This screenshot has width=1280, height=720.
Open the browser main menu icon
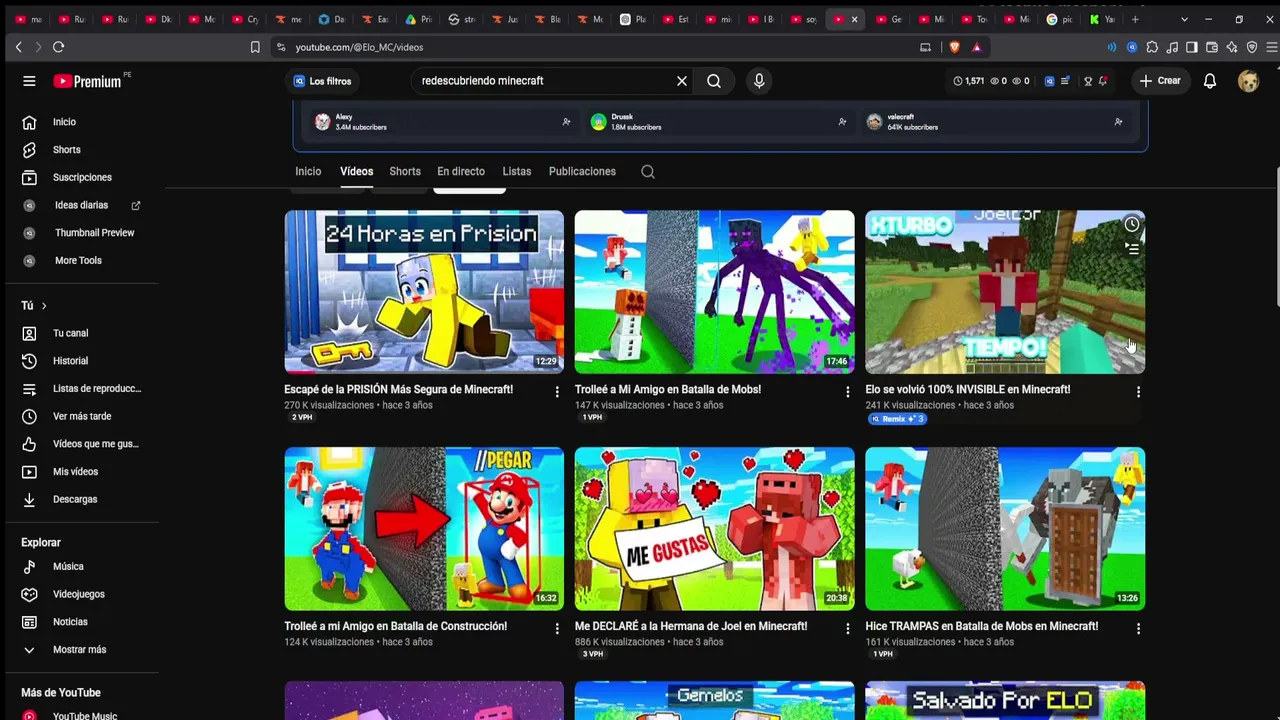pos(1272,47)
